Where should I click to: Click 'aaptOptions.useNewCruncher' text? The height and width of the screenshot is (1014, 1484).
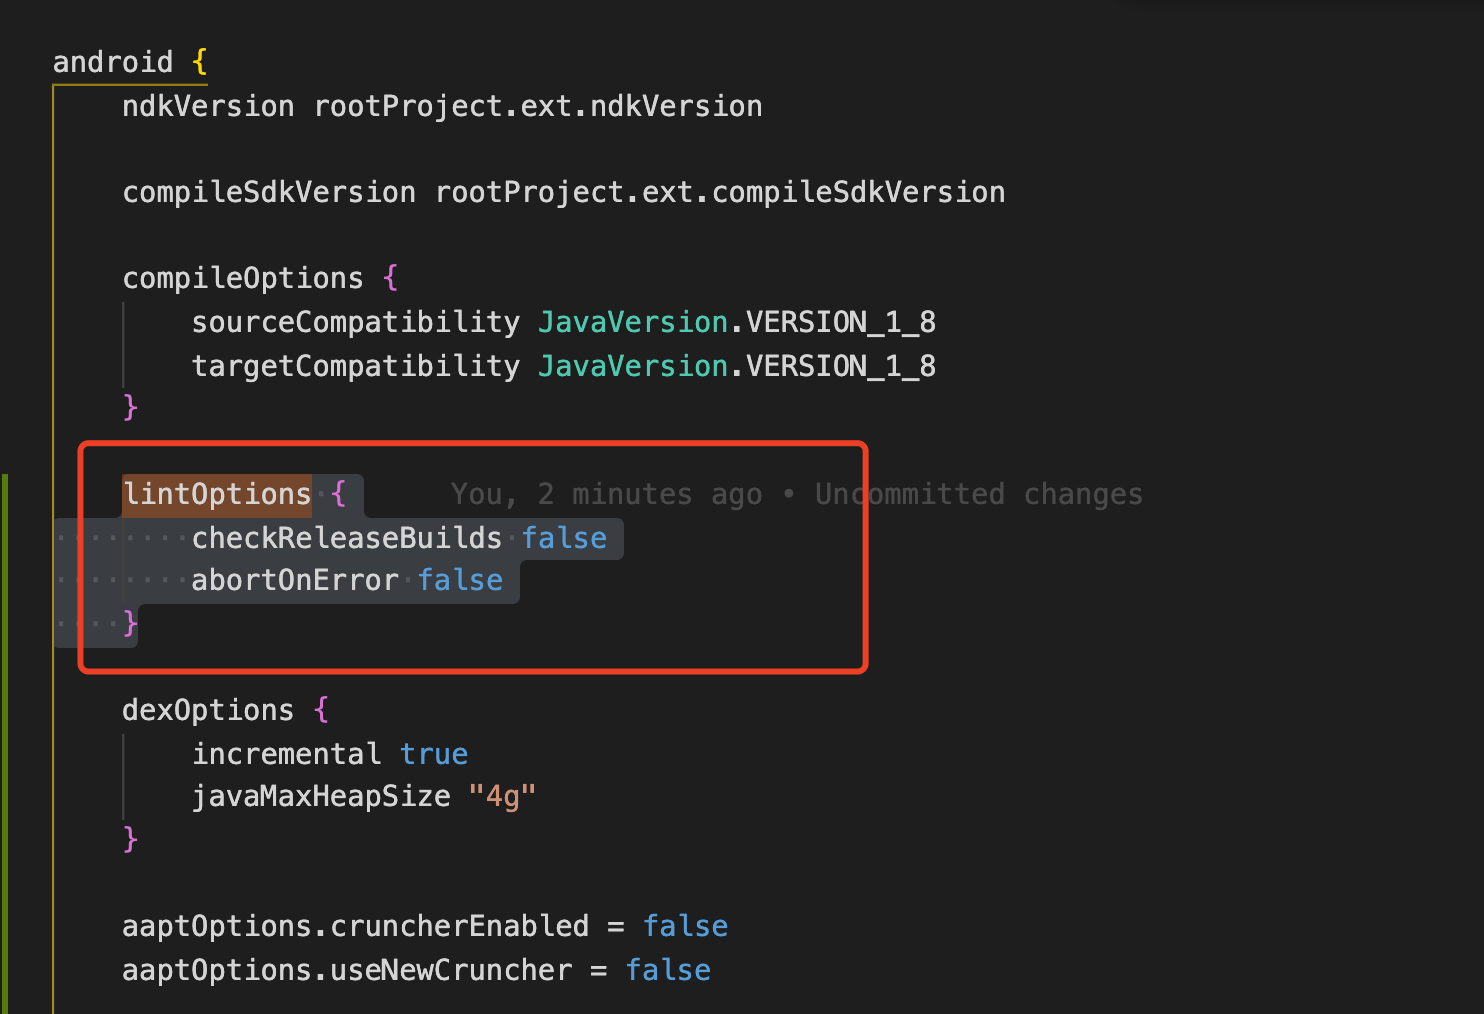pyautogui.click(x=347, y=970)
